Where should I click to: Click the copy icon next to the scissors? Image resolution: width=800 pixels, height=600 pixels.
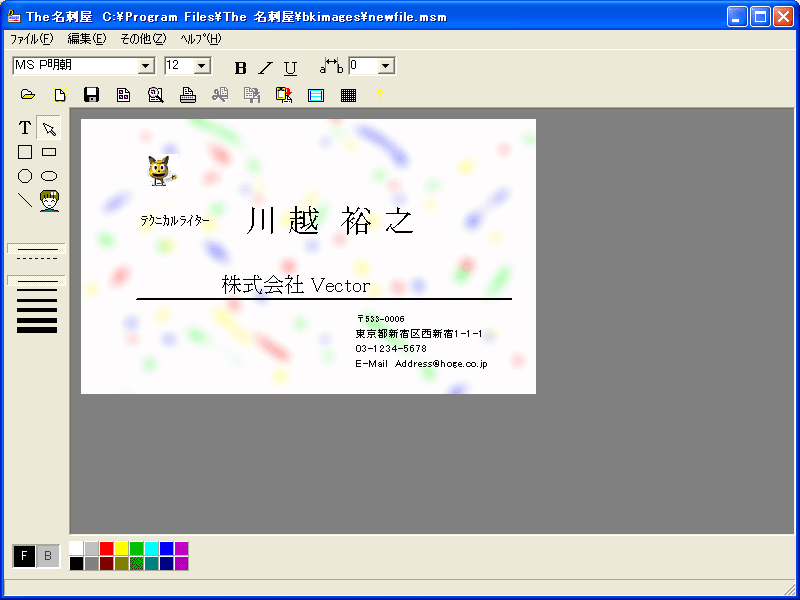coord(252,94)
